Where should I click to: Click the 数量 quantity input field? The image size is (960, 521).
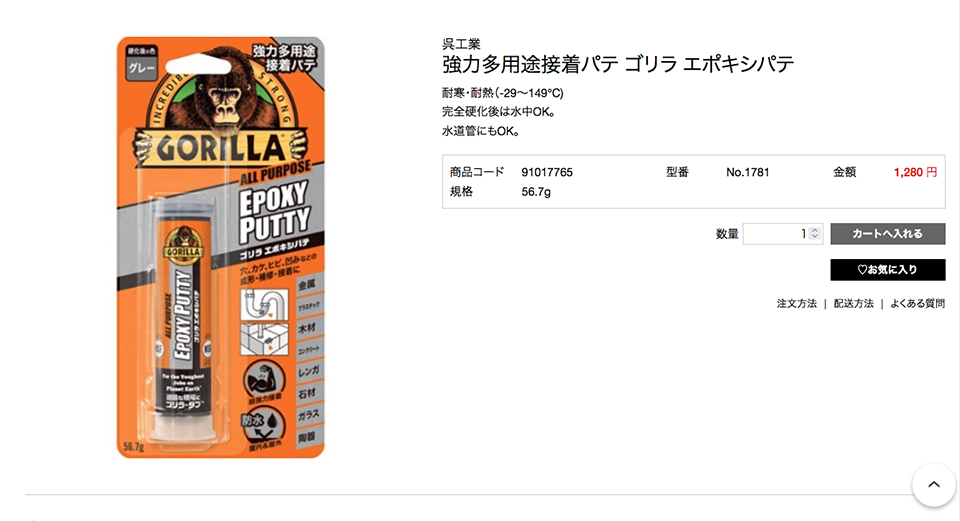point(782,234)
